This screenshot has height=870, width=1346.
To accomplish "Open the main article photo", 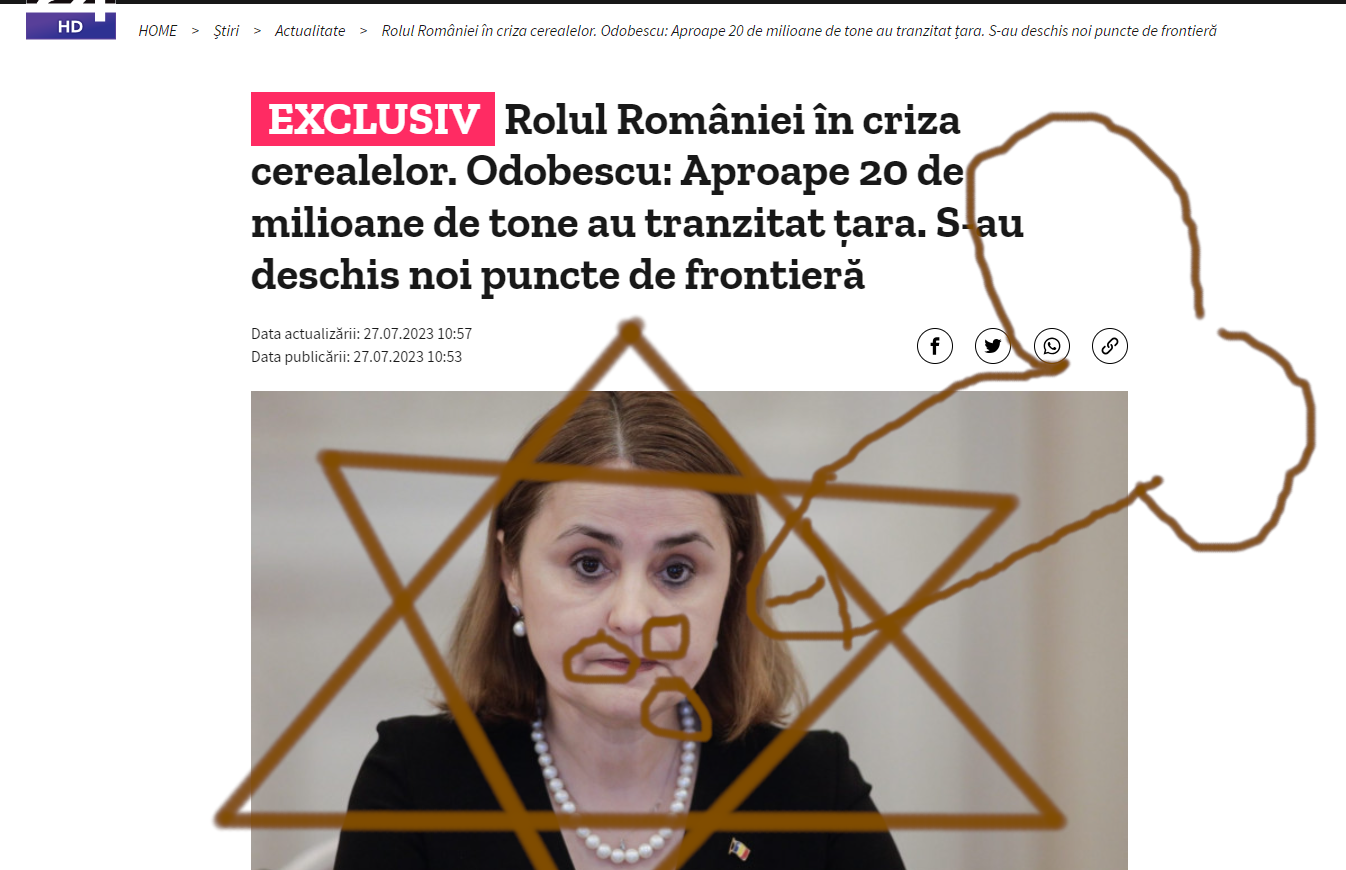I will pyautogui.click(x=689, y=630).
